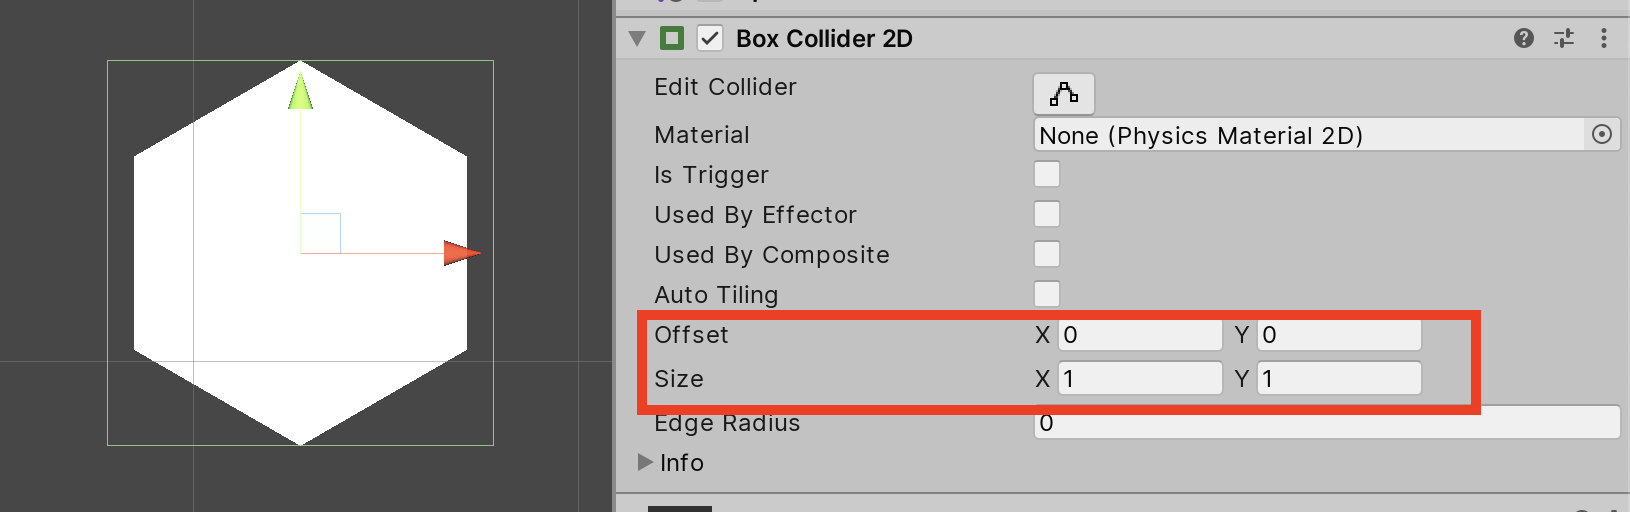
Task: Click the green Y-axis gizmo arrow
Action: pos(300,91)
